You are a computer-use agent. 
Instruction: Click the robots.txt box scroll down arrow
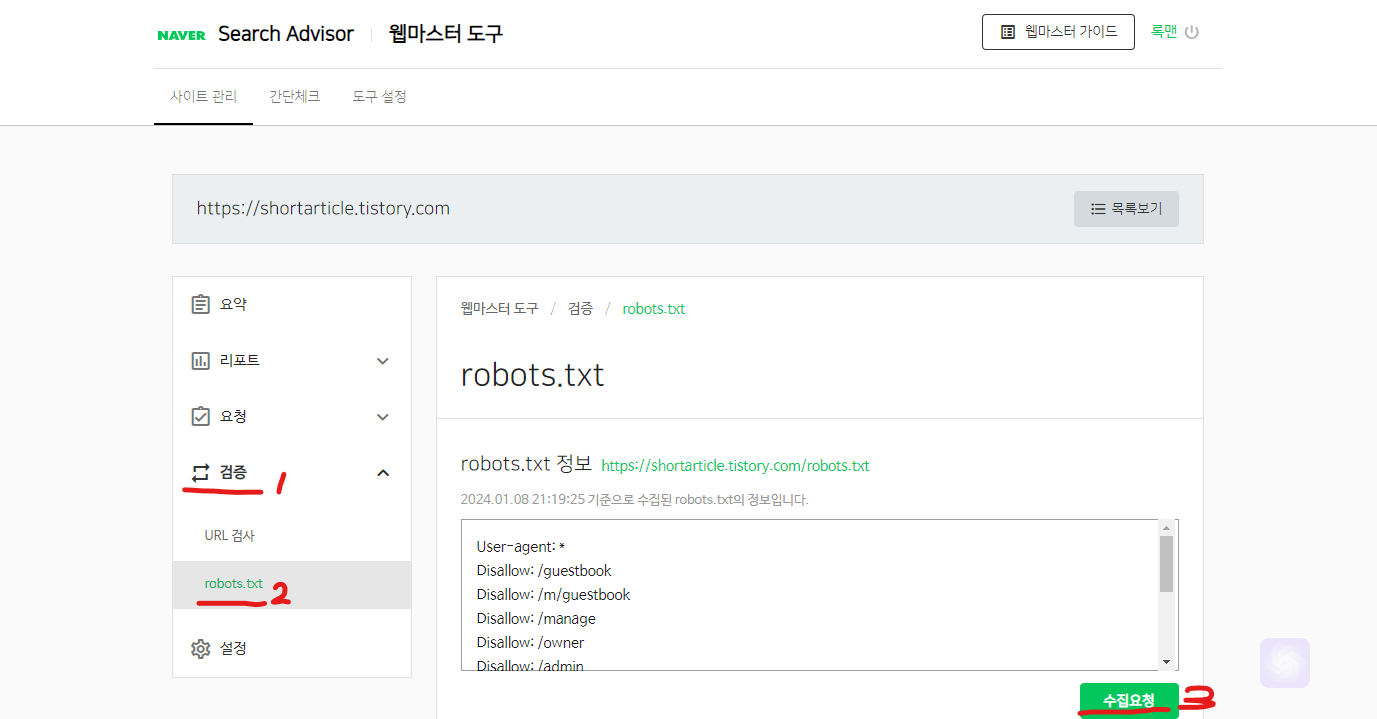1166,662
